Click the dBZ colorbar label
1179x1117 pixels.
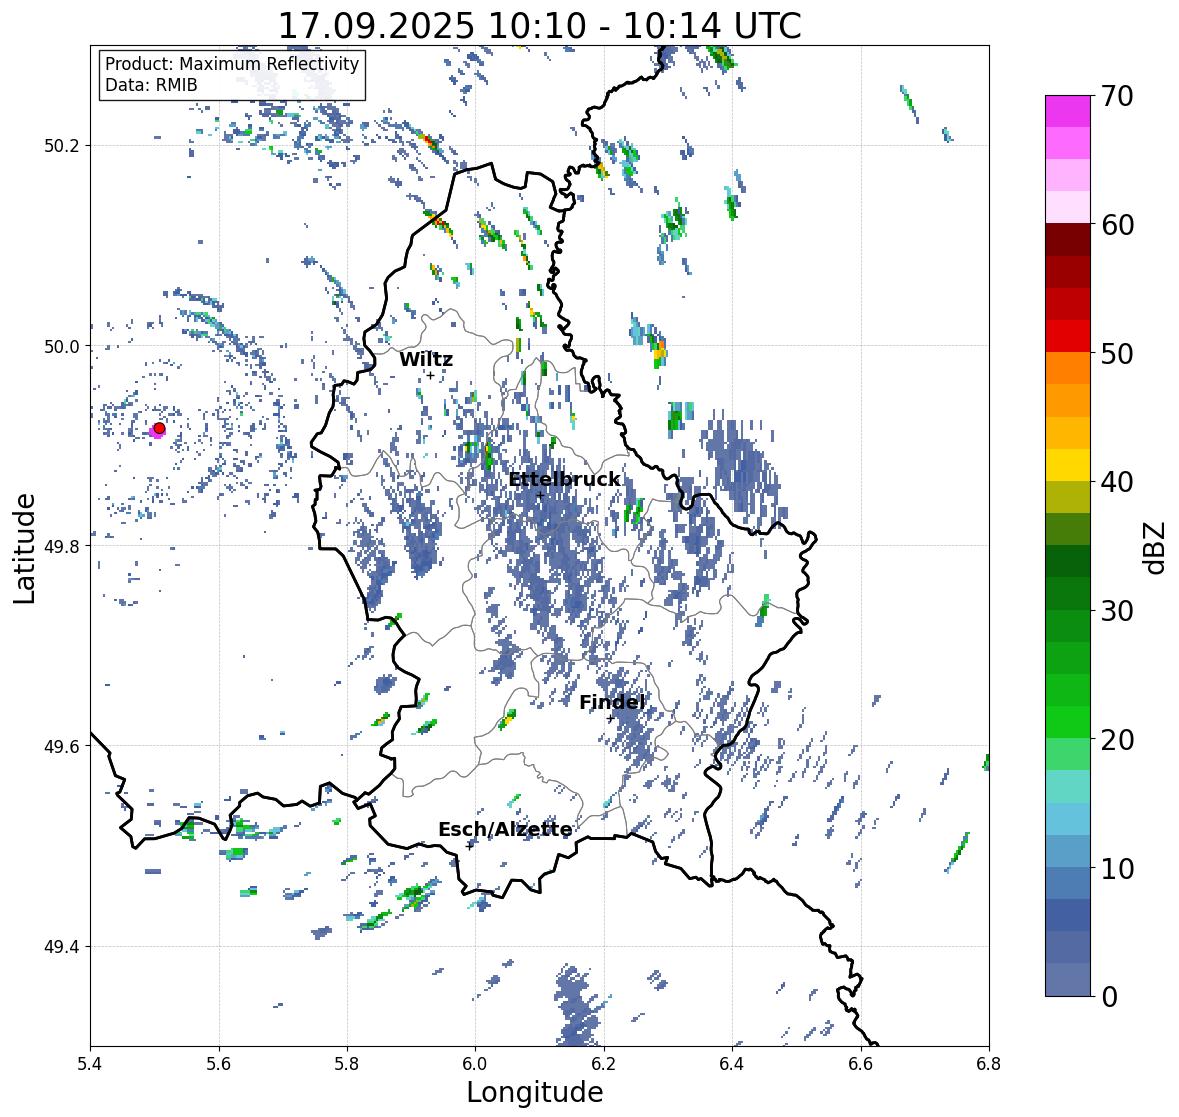(1156, 547)
